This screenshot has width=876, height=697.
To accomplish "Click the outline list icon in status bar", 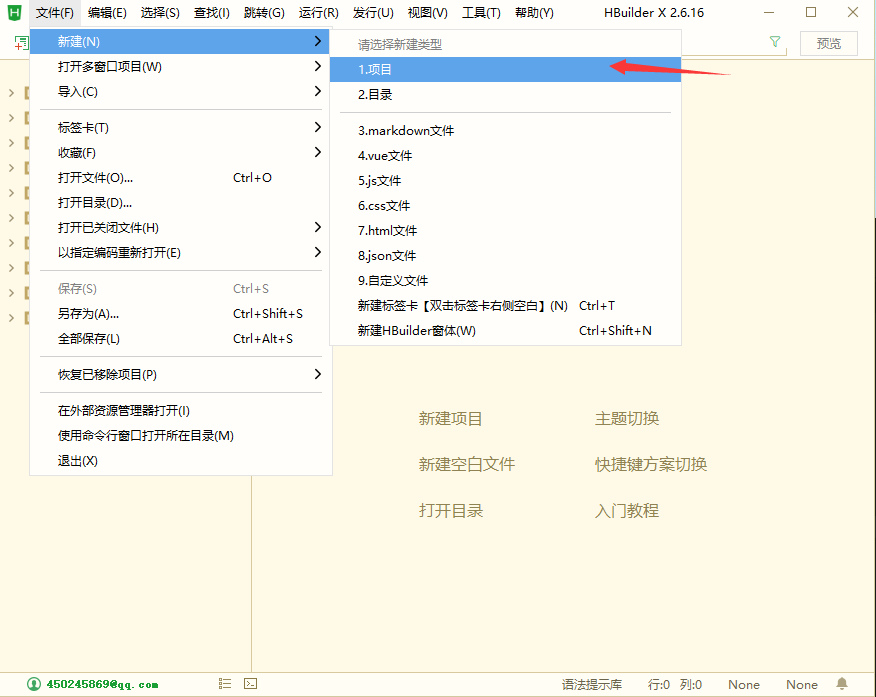I will point(225,684).
